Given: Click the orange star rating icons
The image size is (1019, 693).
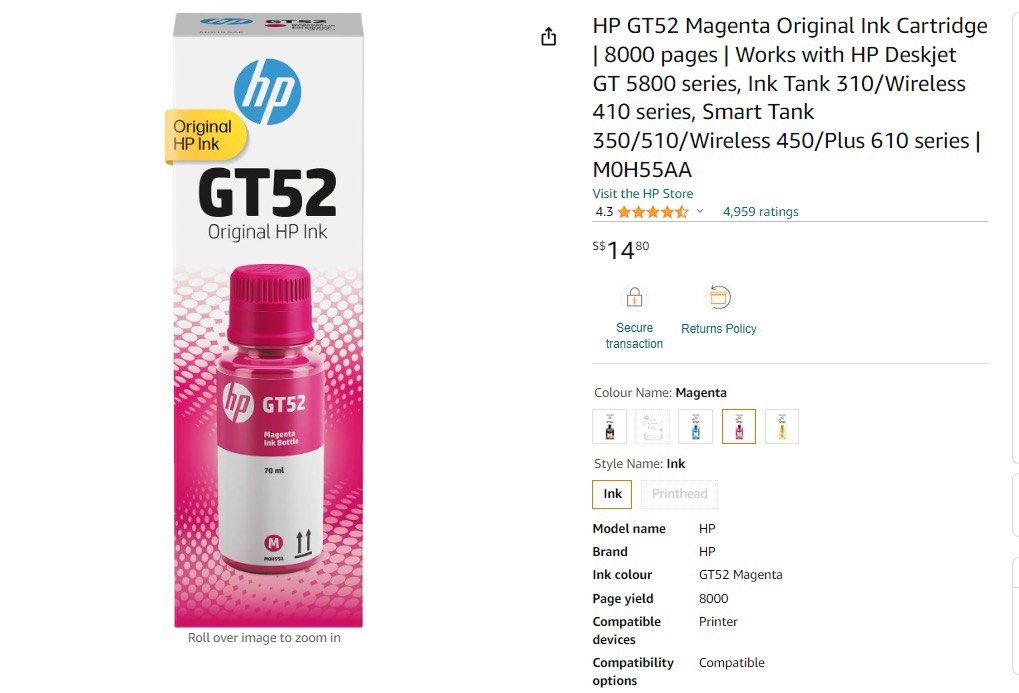Looking at the screenshot, I should (x=652, y=211).
